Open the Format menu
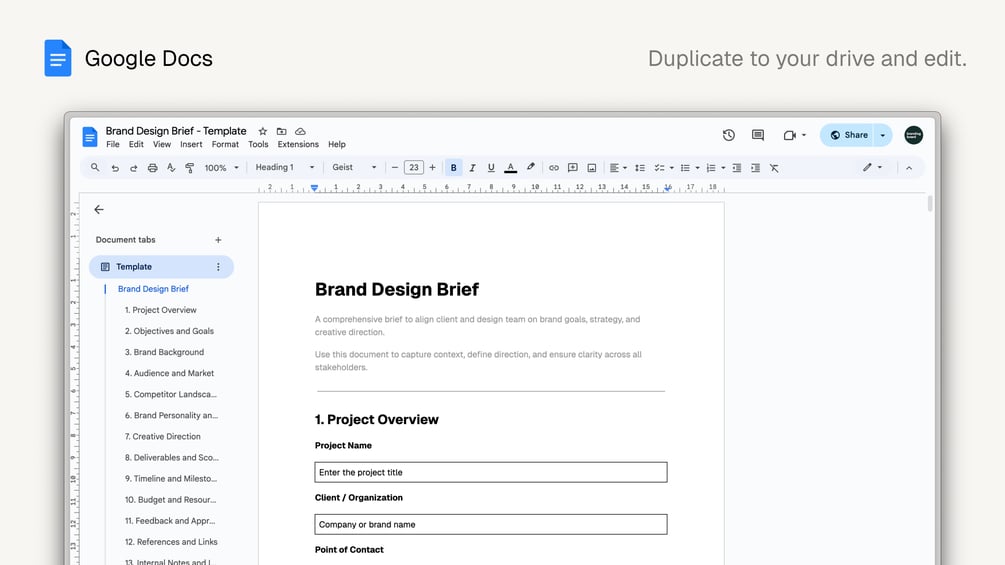 click(x=225, y=144)
